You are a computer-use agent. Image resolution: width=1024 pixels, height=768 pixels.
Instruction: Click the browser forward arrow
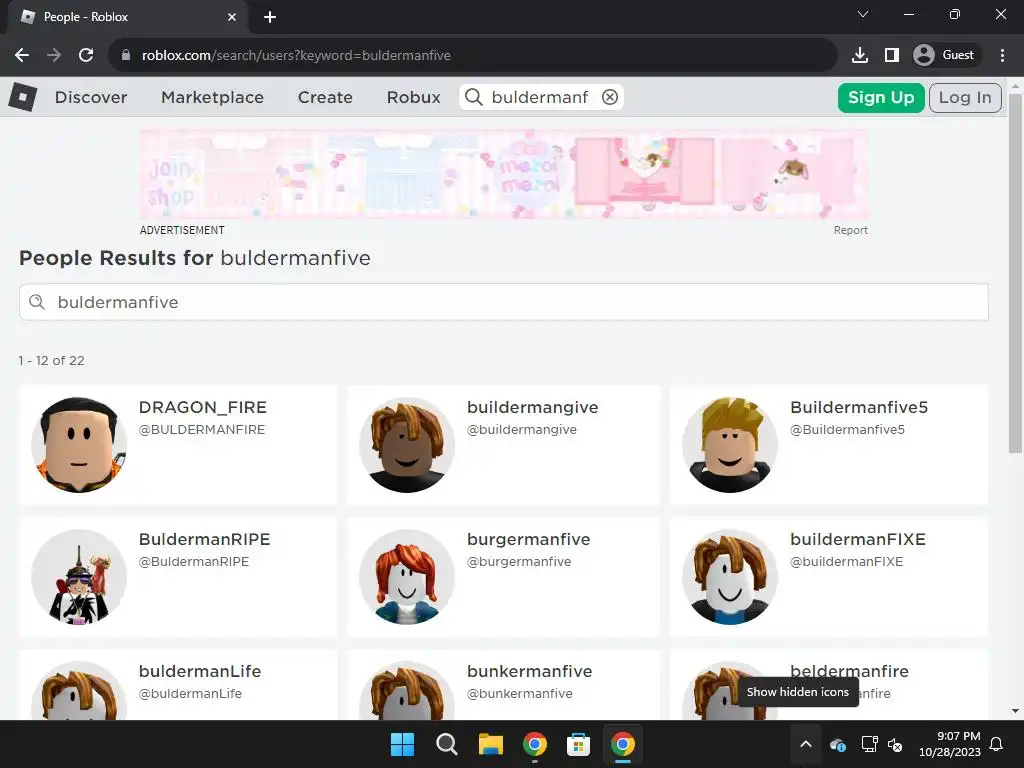pos(54,56)
